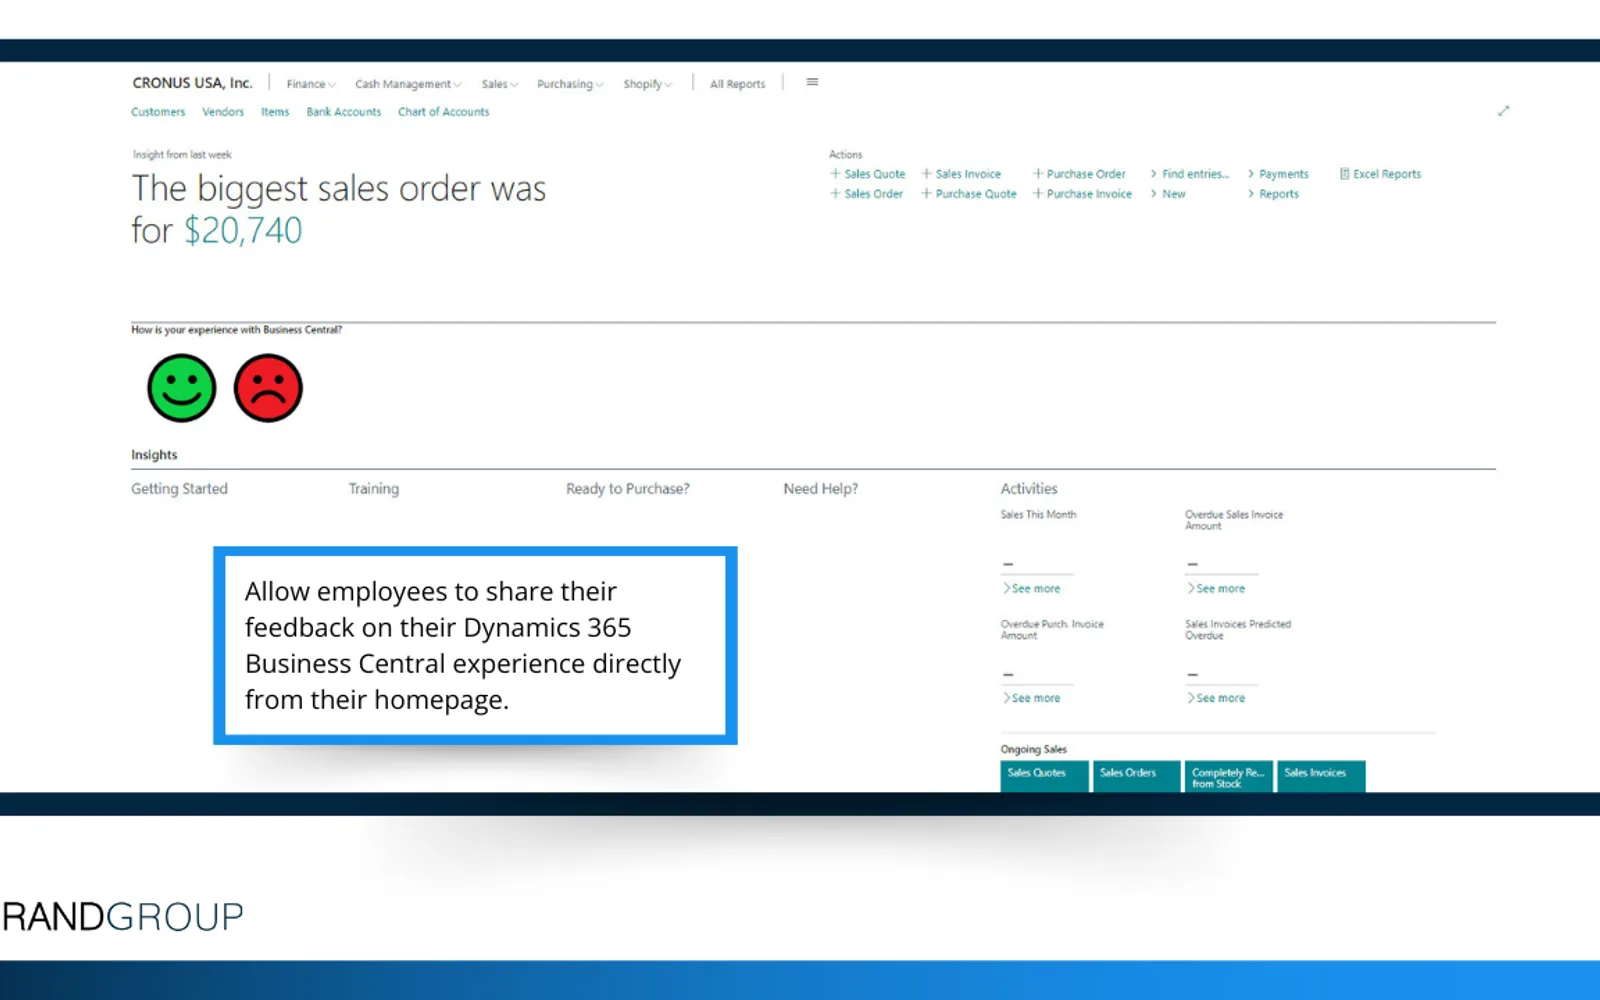Viewport: 1600px width, 1000px height.
Task: Open Bank Accounts link
Action: 344,112
